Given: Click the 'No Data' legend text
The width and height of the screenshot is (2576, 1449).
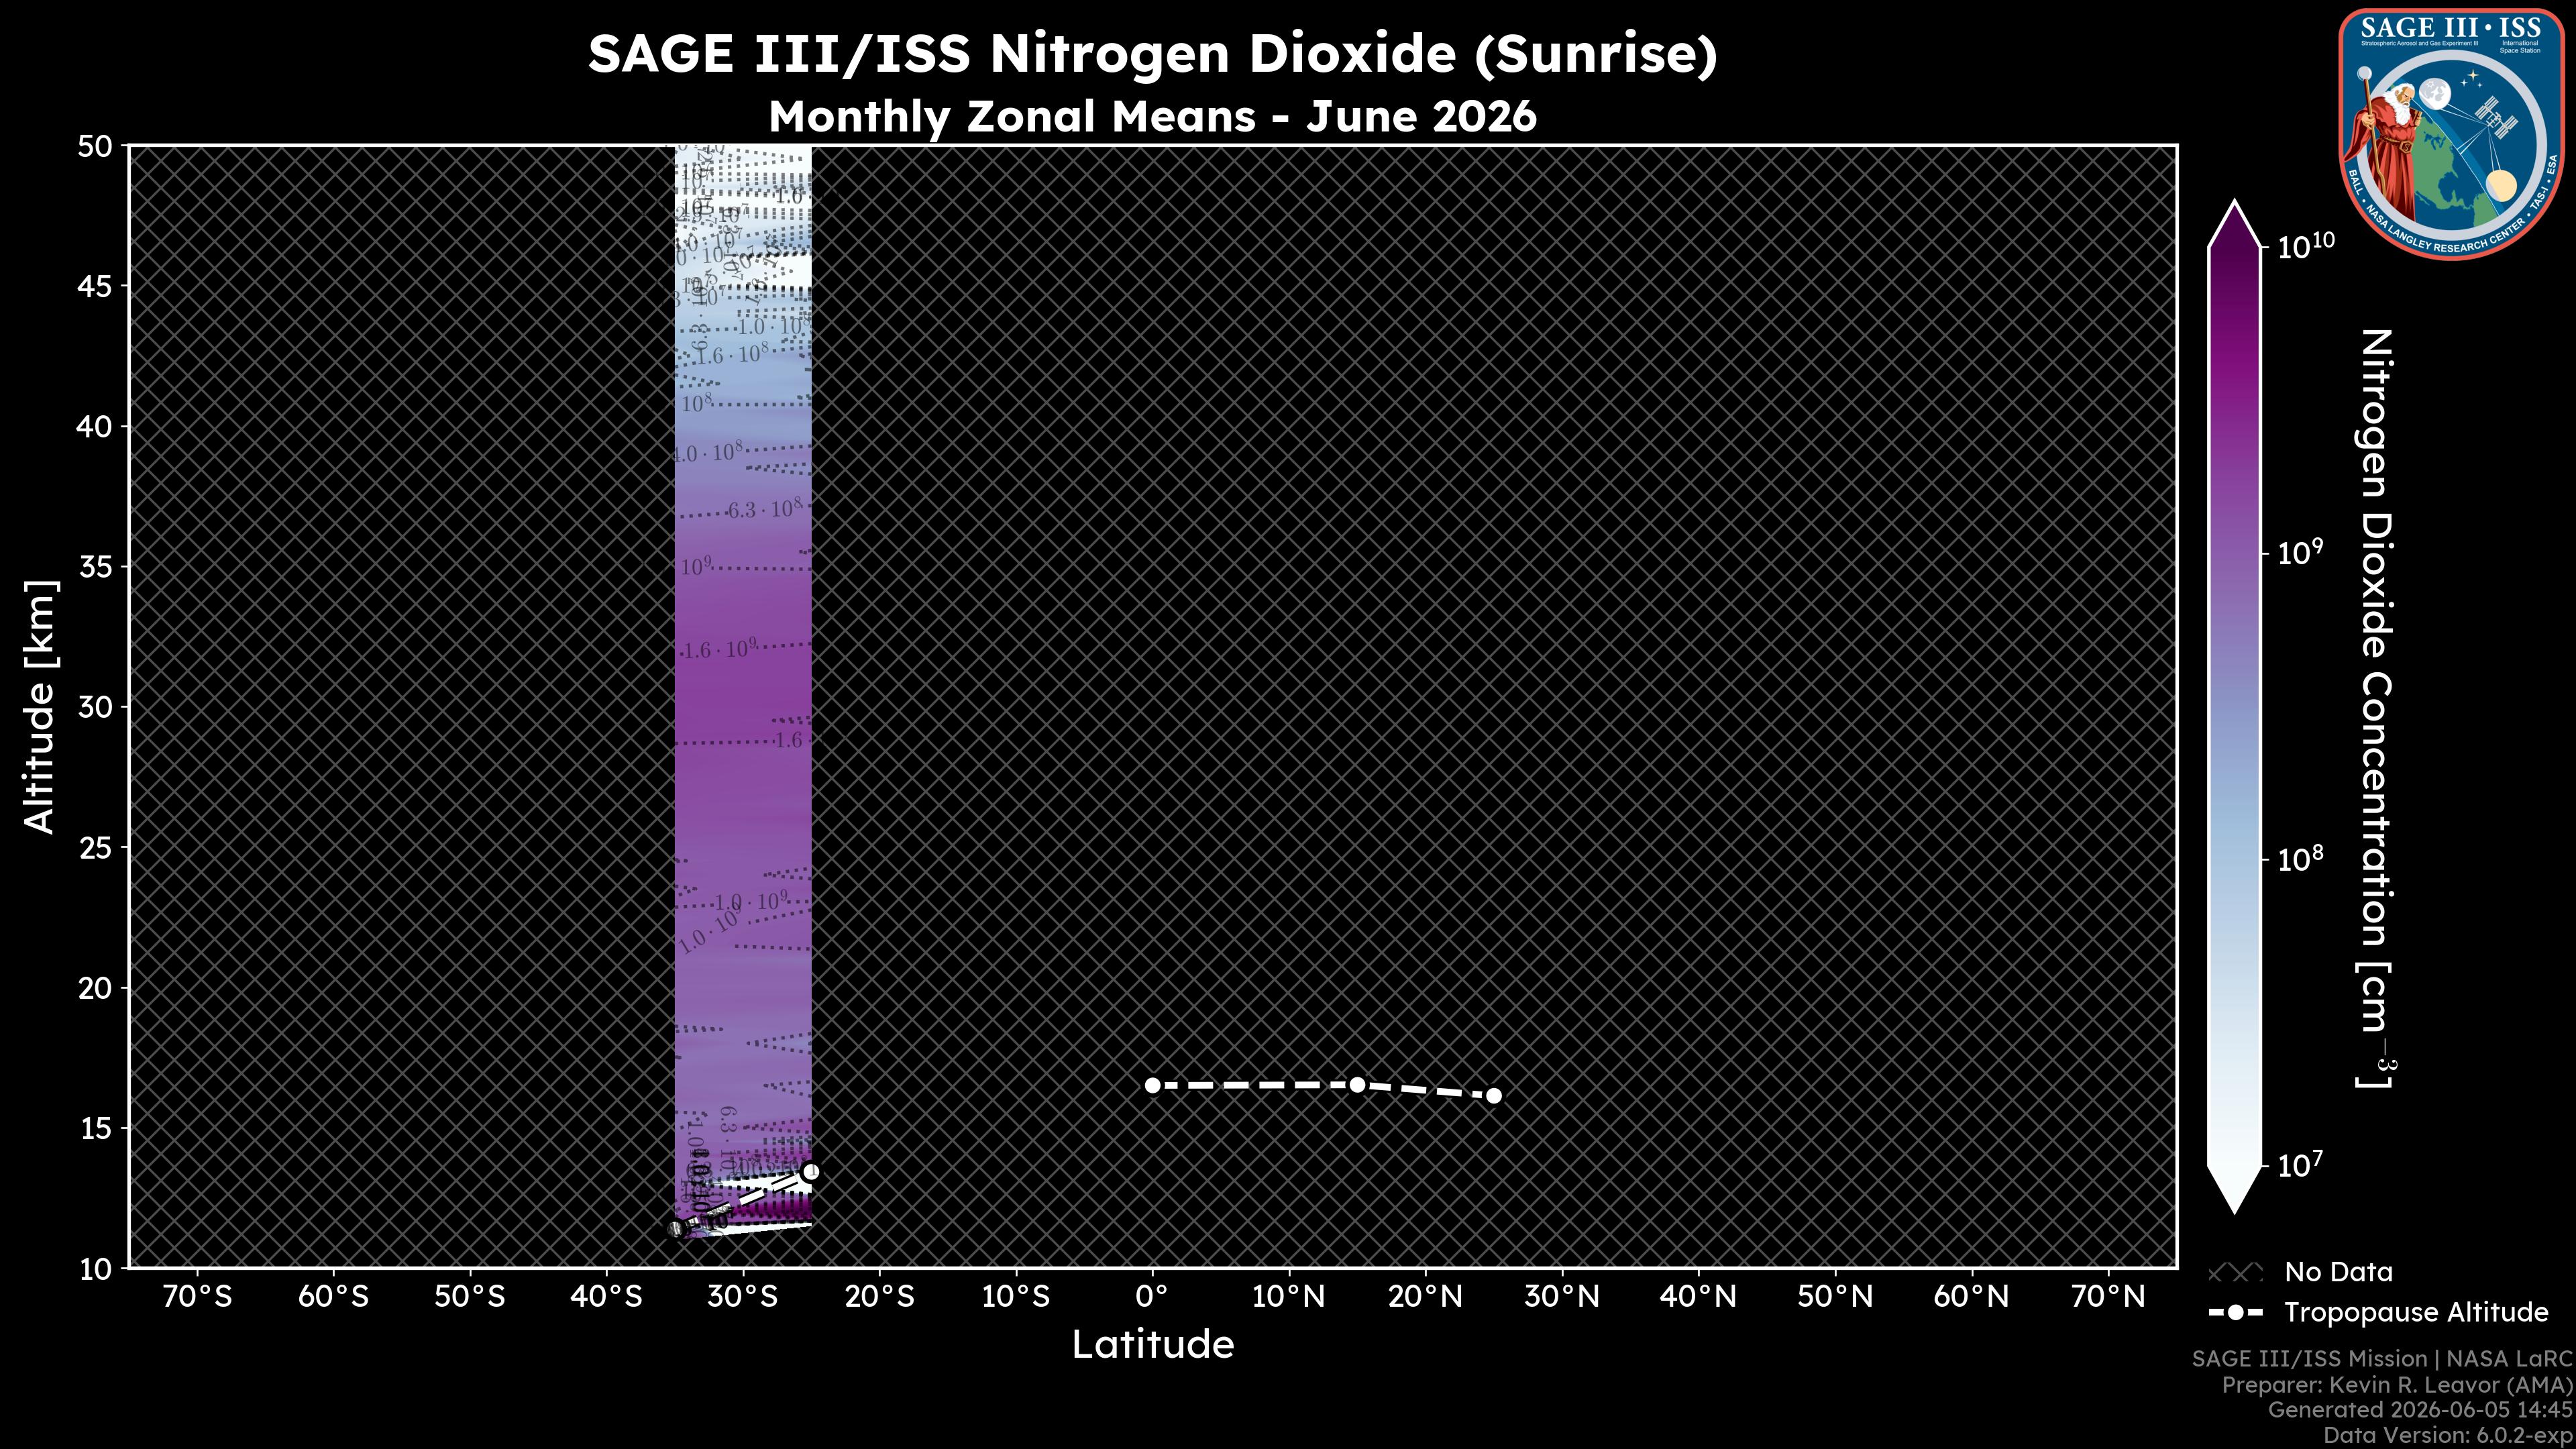Looking at the screenshot, I should [x=2338, y=1272].
